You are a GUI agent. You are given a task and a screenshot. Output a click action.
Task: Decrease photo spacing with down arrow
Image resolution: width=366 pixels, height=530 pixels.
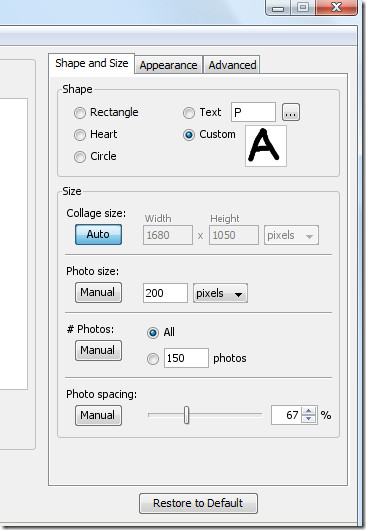[x=308, y=418]
